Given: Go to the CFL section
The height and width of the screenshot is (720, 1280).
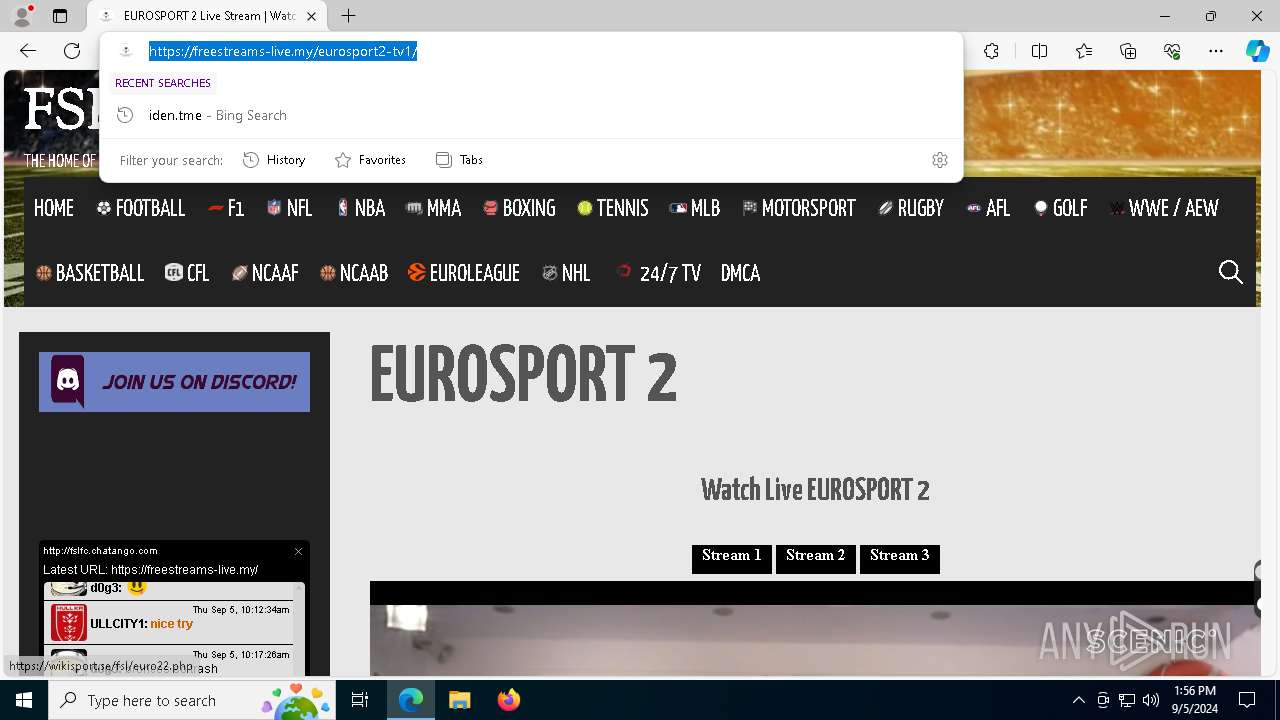Looking at the screenshot, I should (187, 273).
